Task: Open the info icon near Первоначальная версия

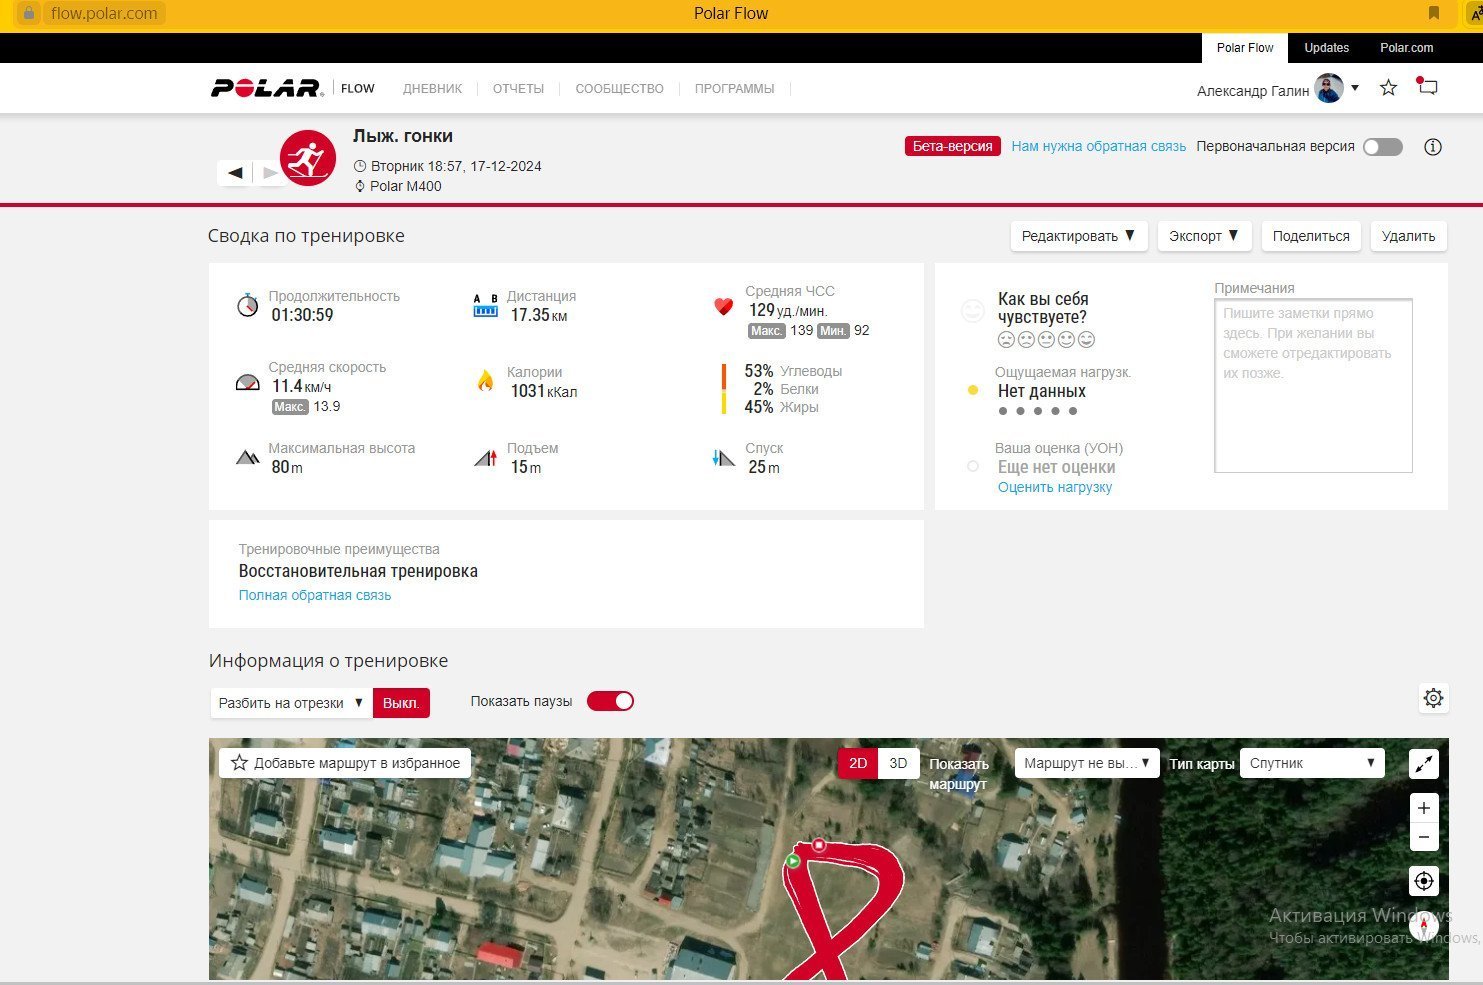Action: 1433,147
